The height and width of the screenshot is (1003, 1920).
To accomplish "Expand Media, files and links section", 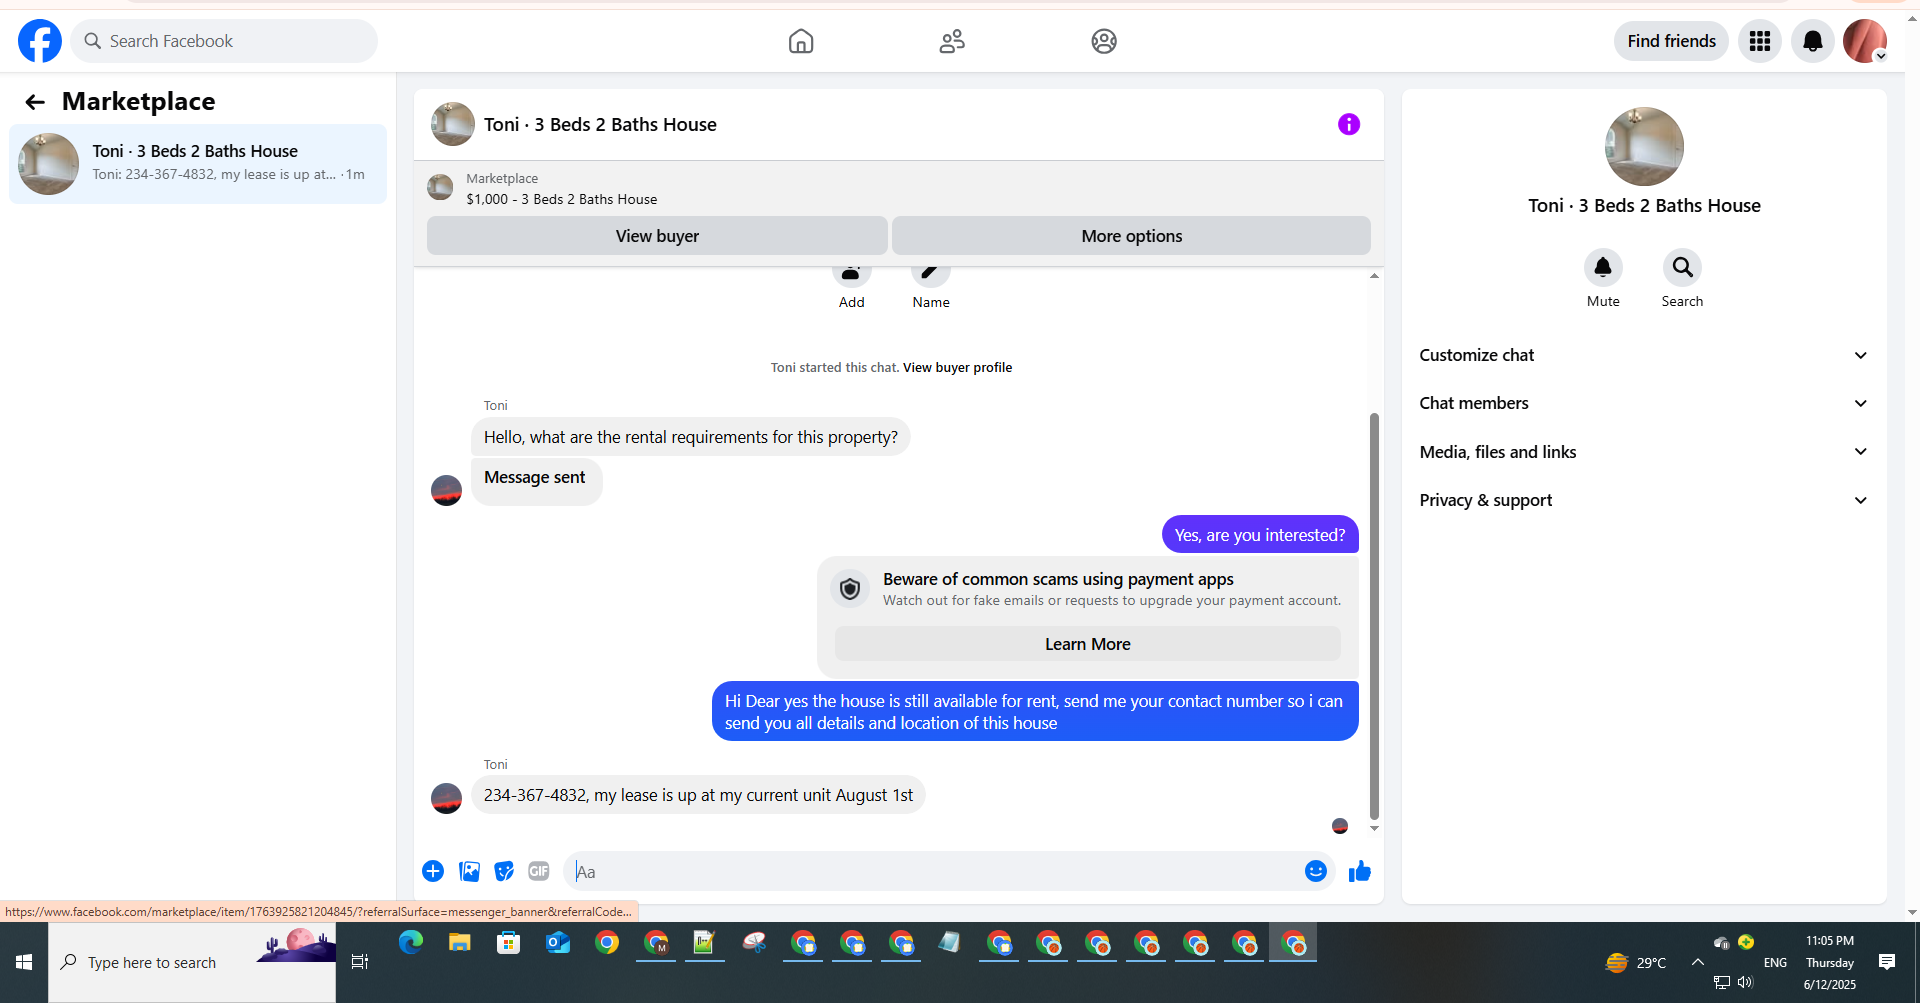I will pyautogui.click(x=1644, y=452).
